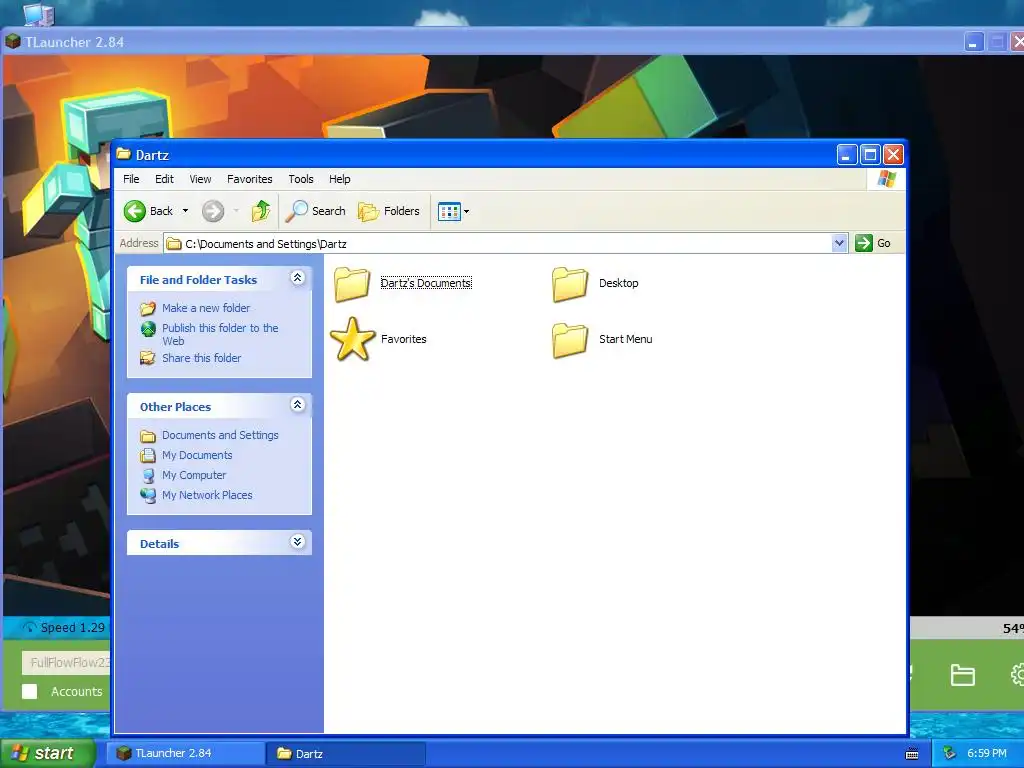Click the Start Menu folder label
Viewport: 1024px width, 768px height.
(626, 339)
